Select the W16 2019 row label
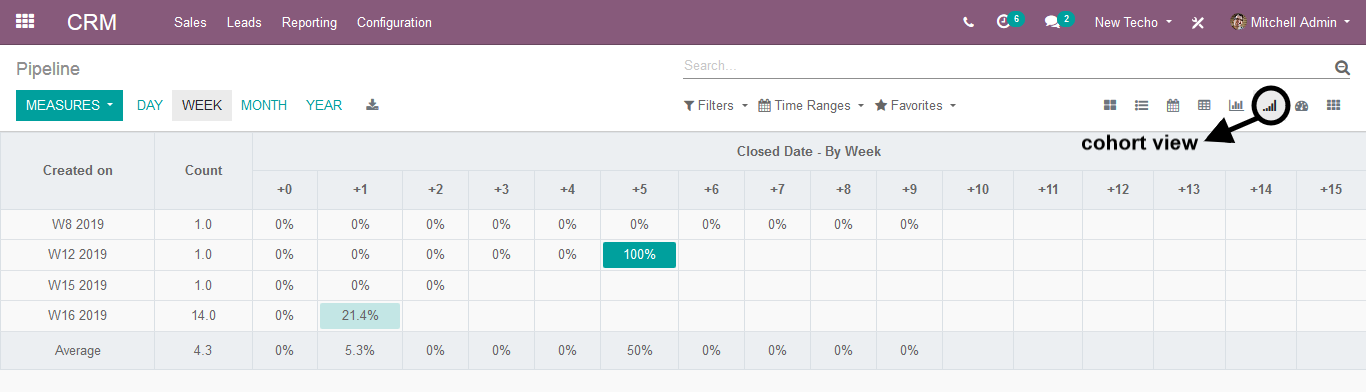The width and height of the screenshot is (1366, 392). point(77,316)
